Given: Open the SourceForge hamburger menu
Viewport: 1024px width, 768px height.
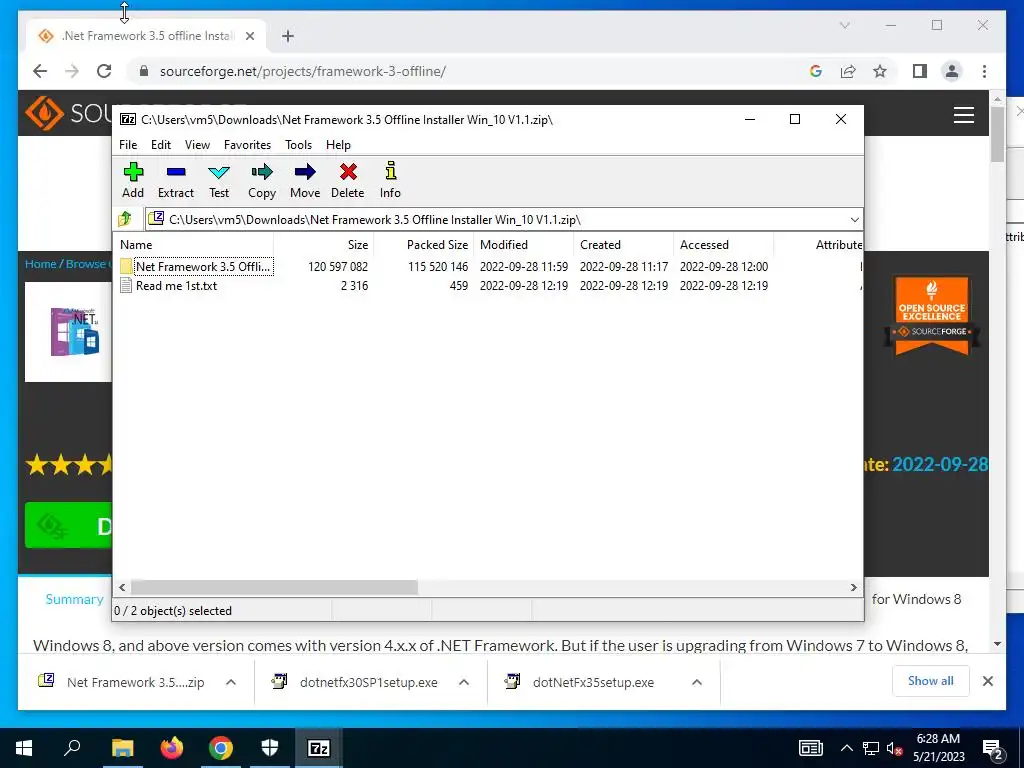Looking at the screenshot, I should (964, 115).
